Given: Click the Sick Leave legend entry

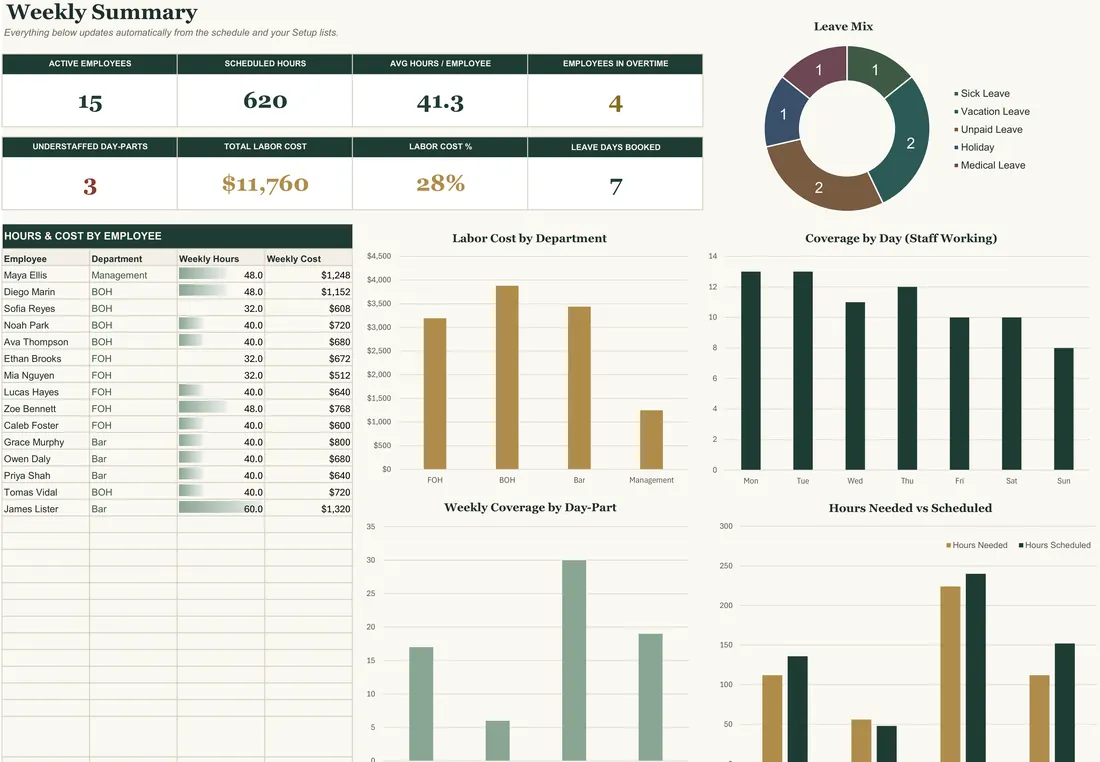Looking at the screenshot, I should coord(982,93).
